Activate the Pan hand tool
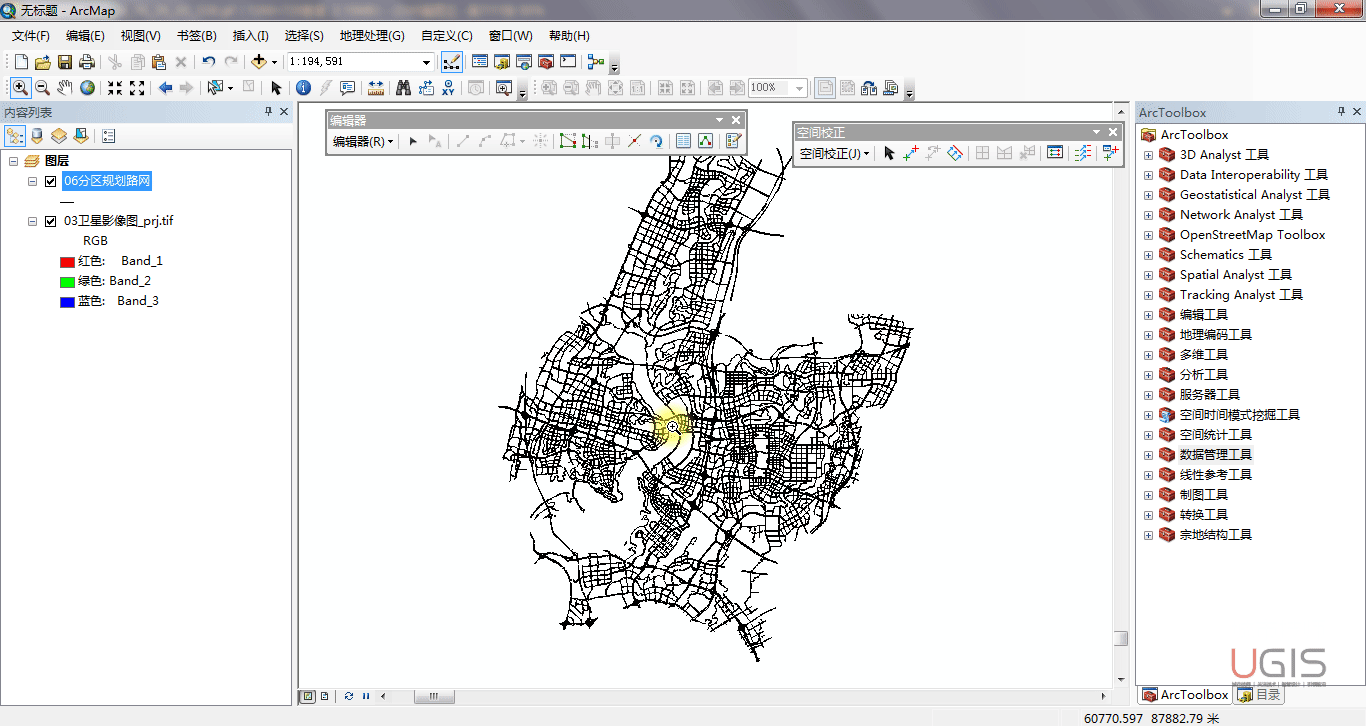Viewport: 1366px width, 726px height. click(x=65, y=88)
